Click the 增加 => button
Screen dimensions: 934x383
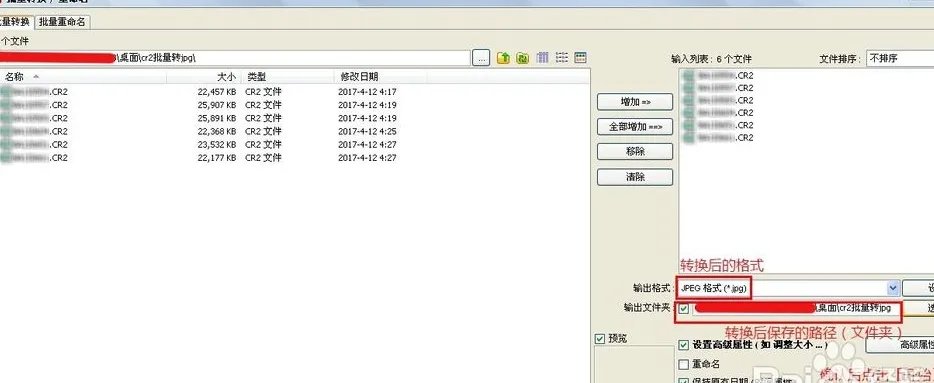pyautogui.click(x=635, y=102)
